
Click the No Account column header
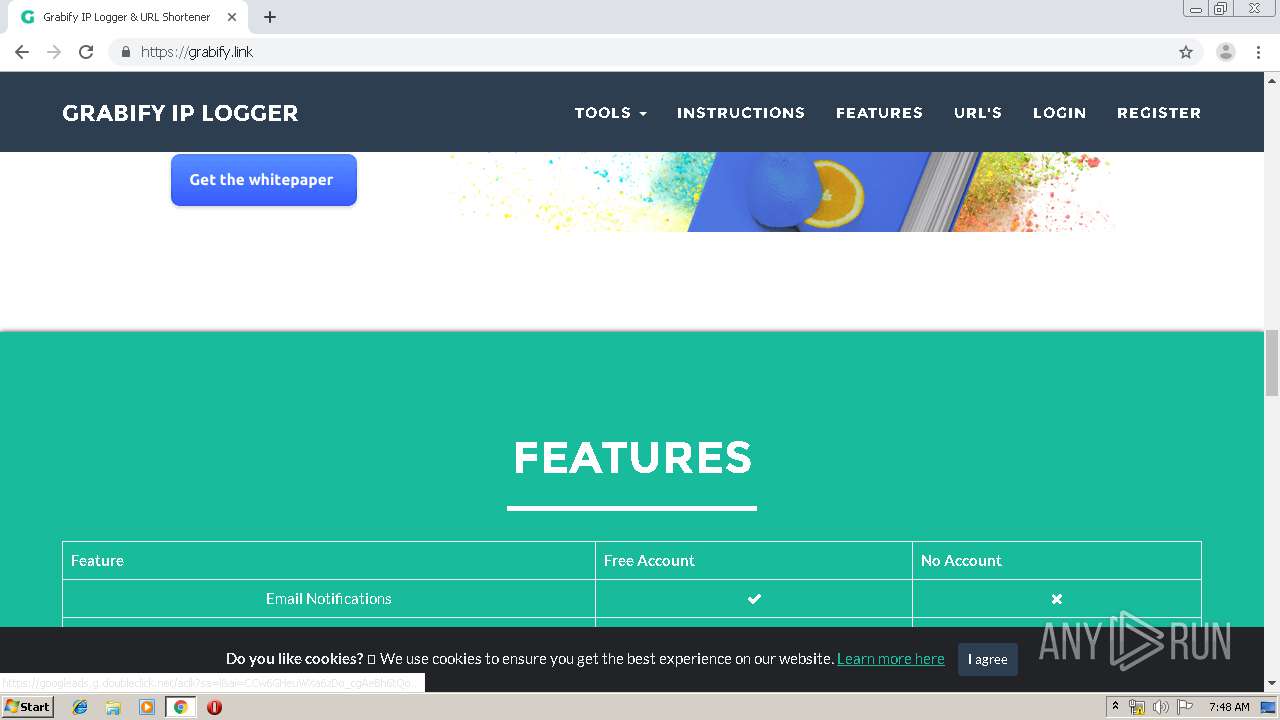coord(1057,561)
